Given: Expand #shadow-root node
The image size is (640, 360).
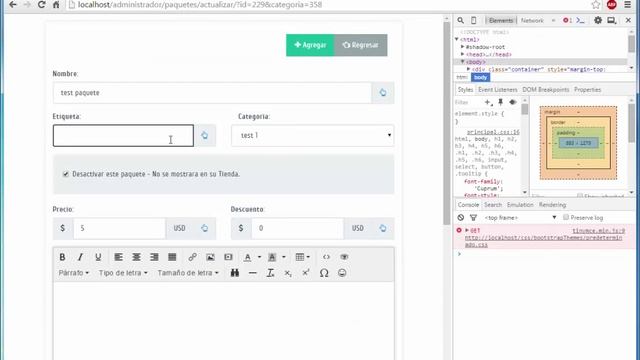Looking at the screenshot, I should pos(462,47).
